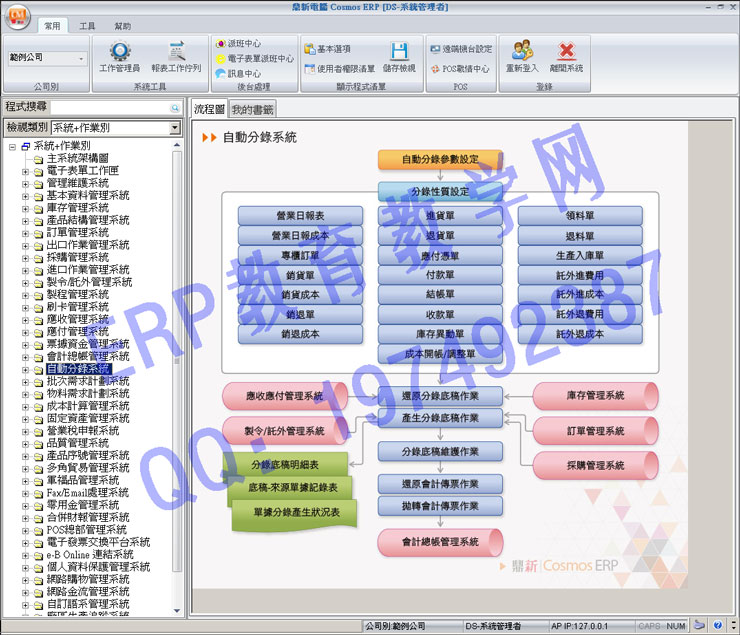The image size is (740, 635).
Task: Click the status bar connection icon
Action: click(x=699, y=626)
